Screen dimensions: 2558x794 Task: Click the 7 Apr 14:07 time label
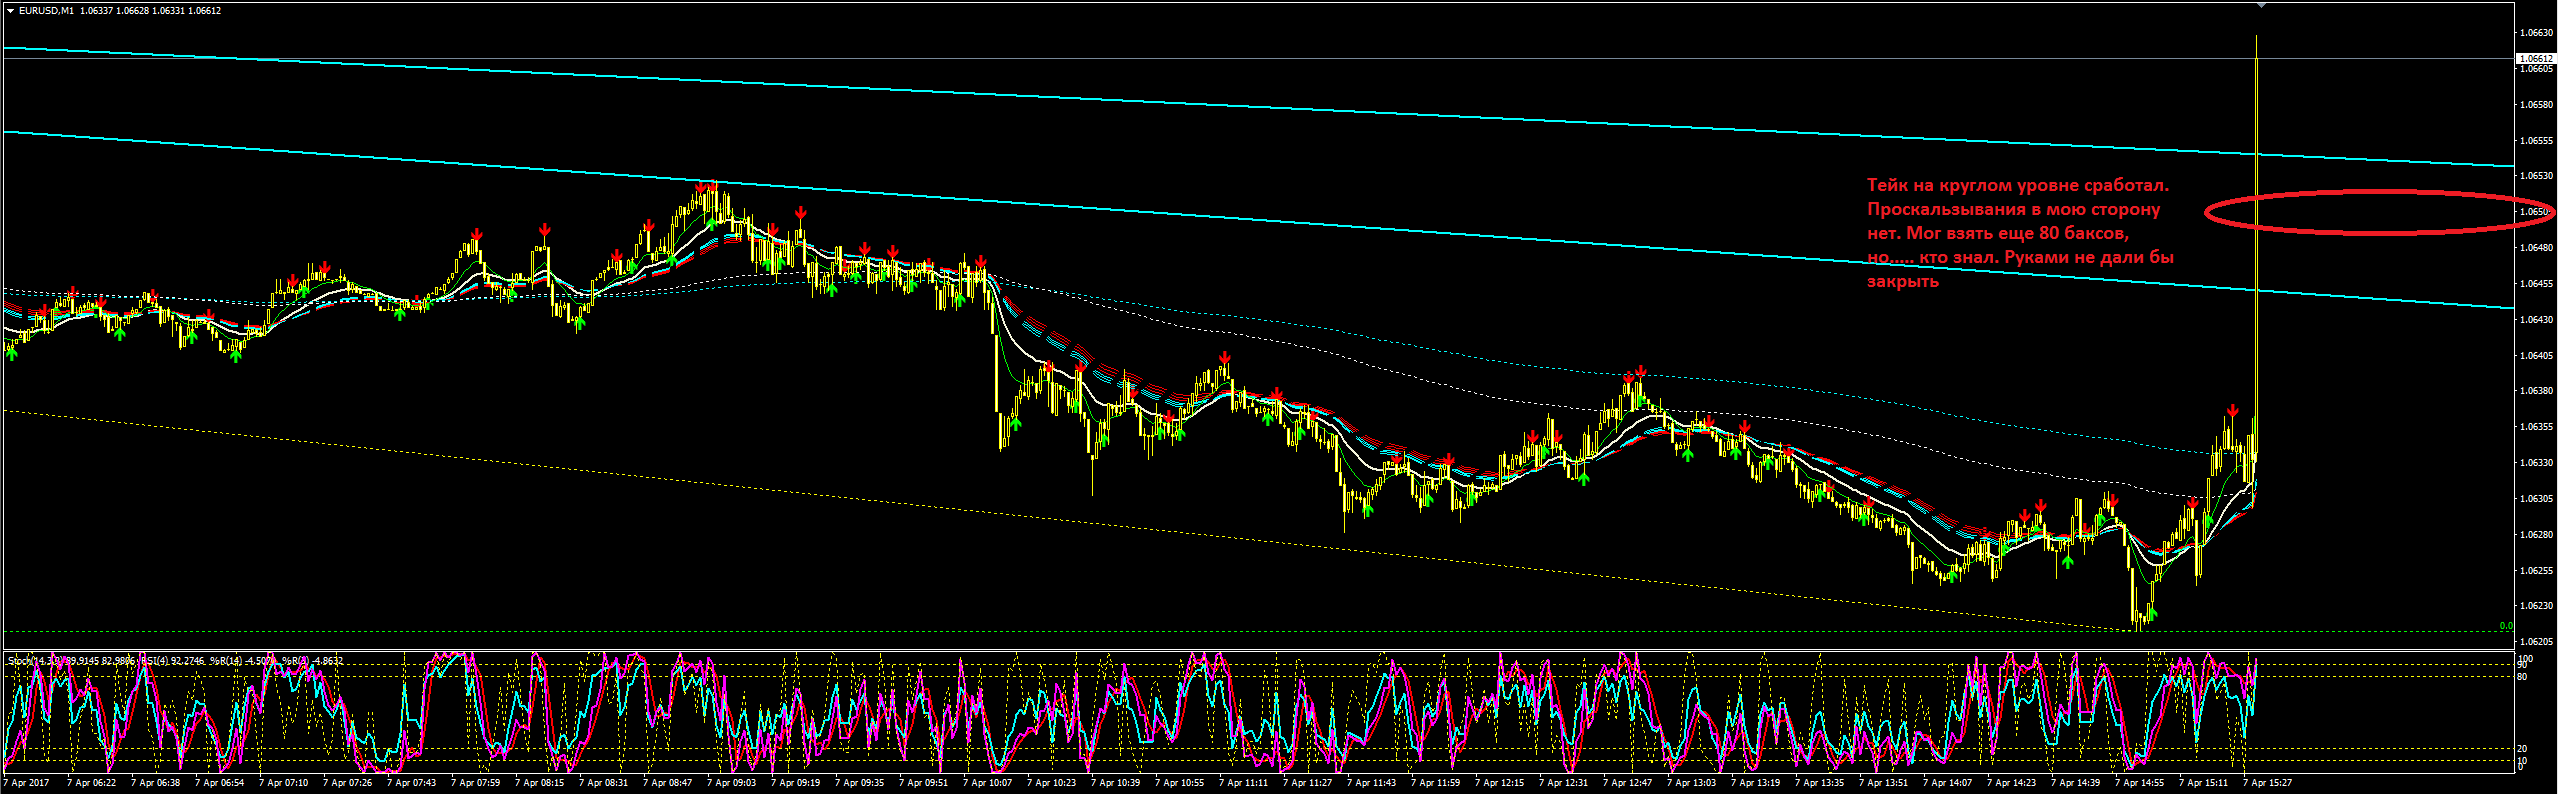(x=1948, y=783)
